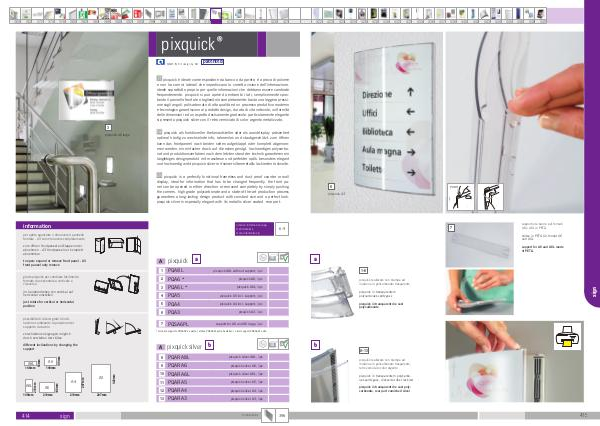Select table row 12 PQAR A4
Screen dimensions: 600x426
point(222,390)
